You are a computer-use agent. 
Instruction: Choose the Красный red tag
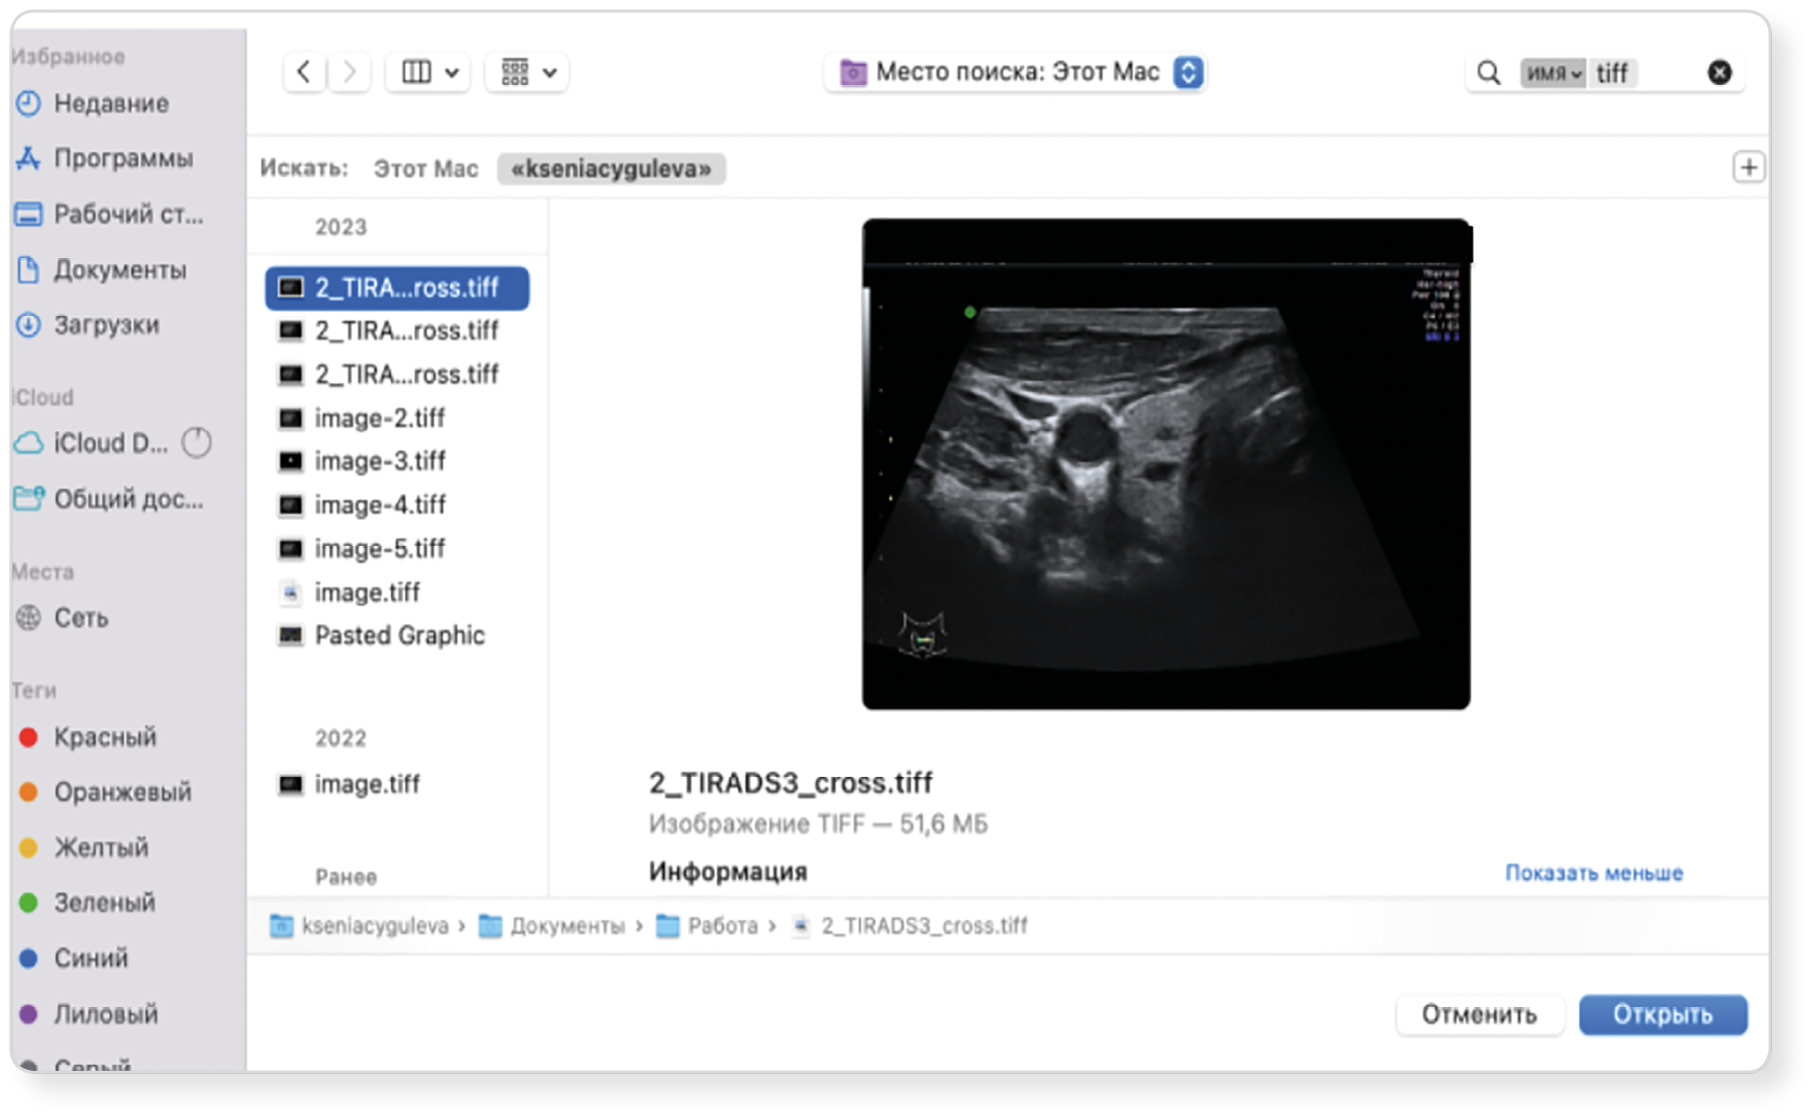click(104, 737)
